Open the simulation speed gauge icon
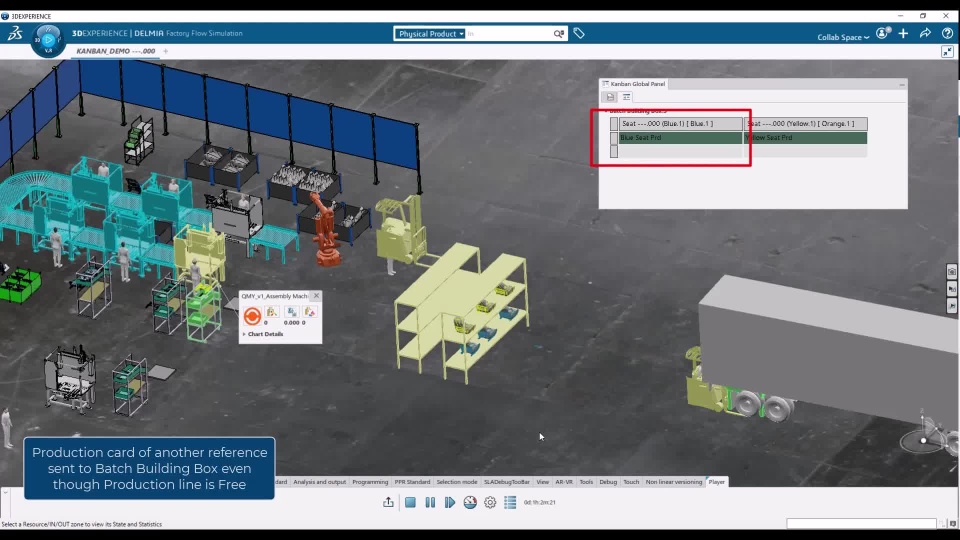 click(x=470, y=503)
